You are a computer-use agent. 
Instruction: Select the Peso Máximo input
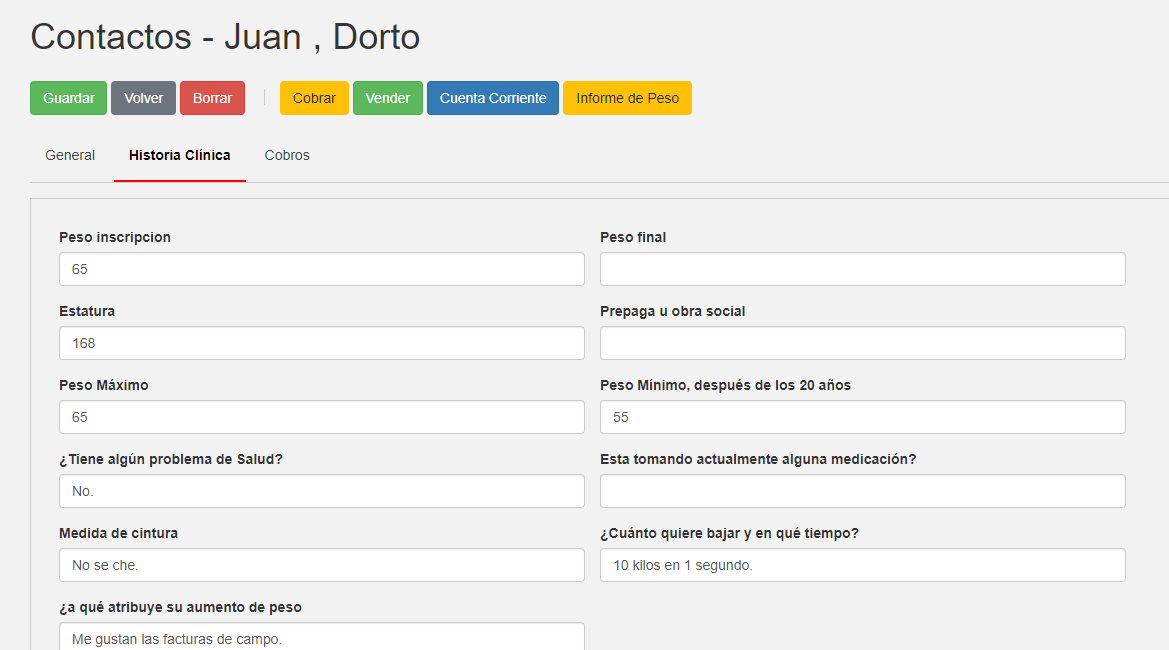321,417
